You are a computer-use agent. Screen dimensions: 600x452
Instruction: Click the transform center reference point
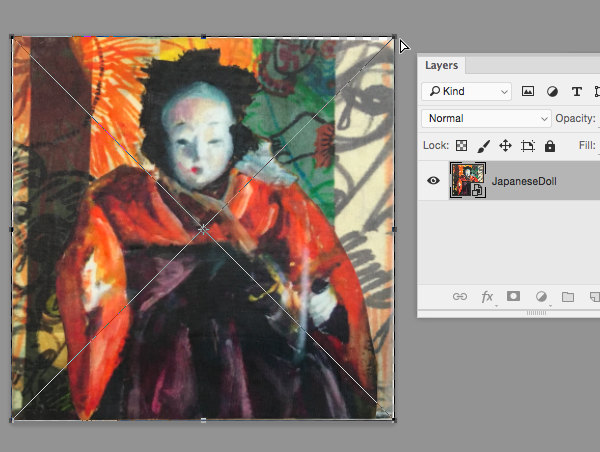click(203, 229)
